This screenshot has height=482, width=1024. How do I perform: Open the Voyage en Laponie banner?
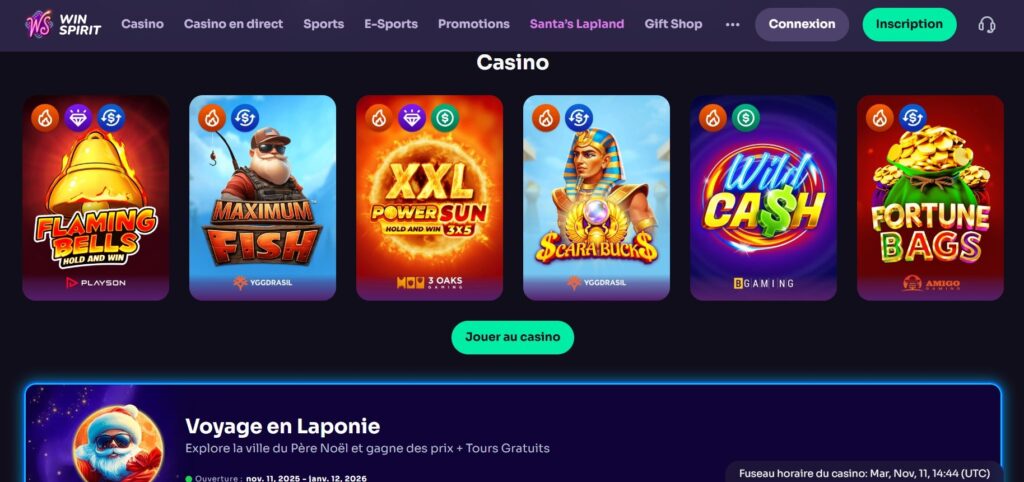pyautogui.click(x=513, y=434)
